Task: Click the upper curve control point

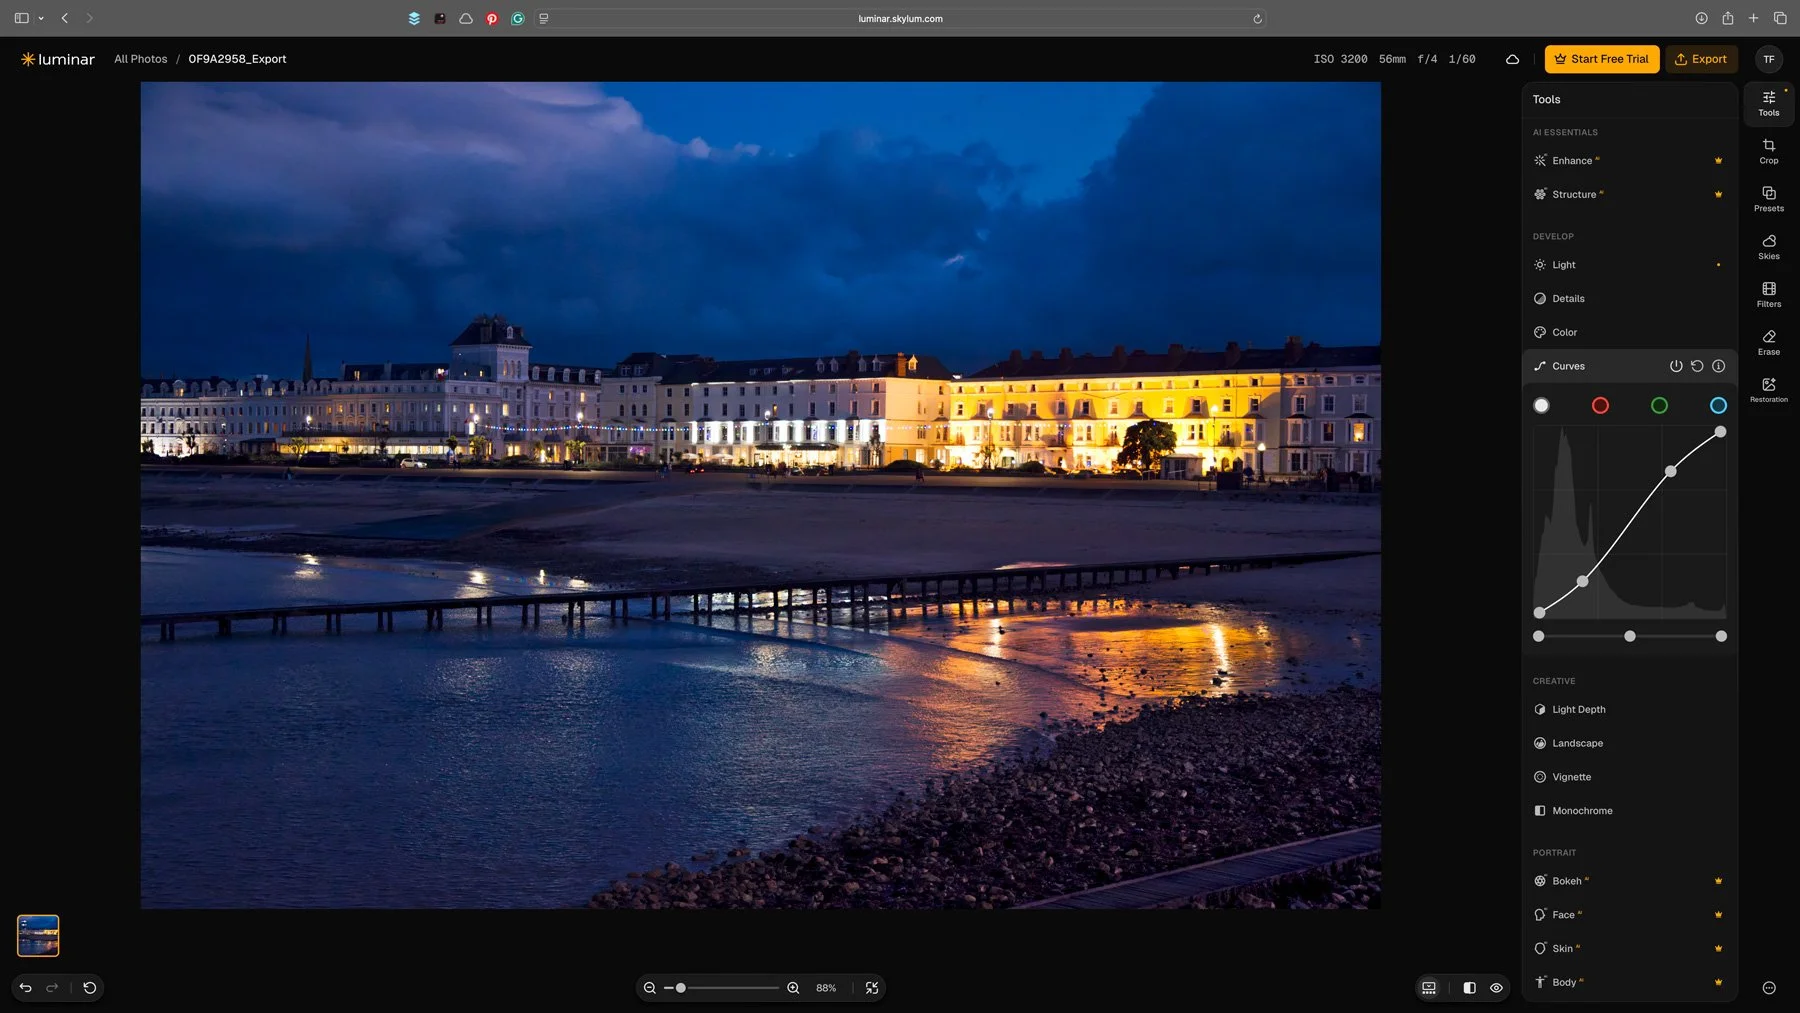Action: [1670, 471]
